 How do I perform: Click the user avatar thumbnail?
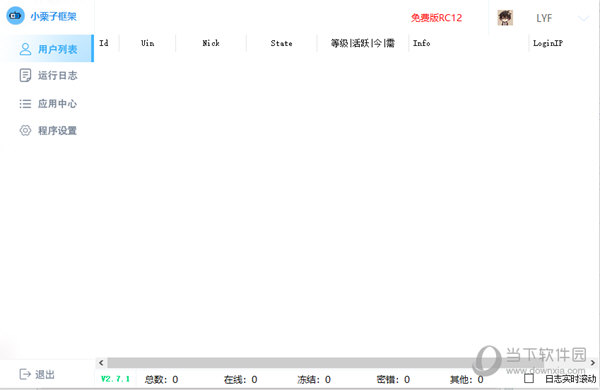(505, 18)
